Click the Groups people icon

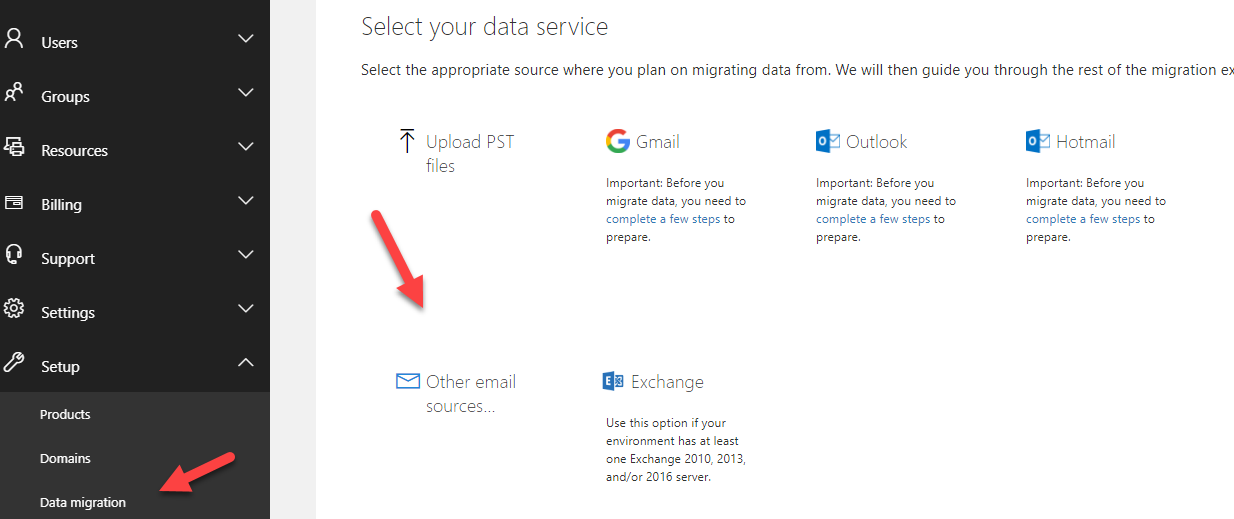coord(13,94)
